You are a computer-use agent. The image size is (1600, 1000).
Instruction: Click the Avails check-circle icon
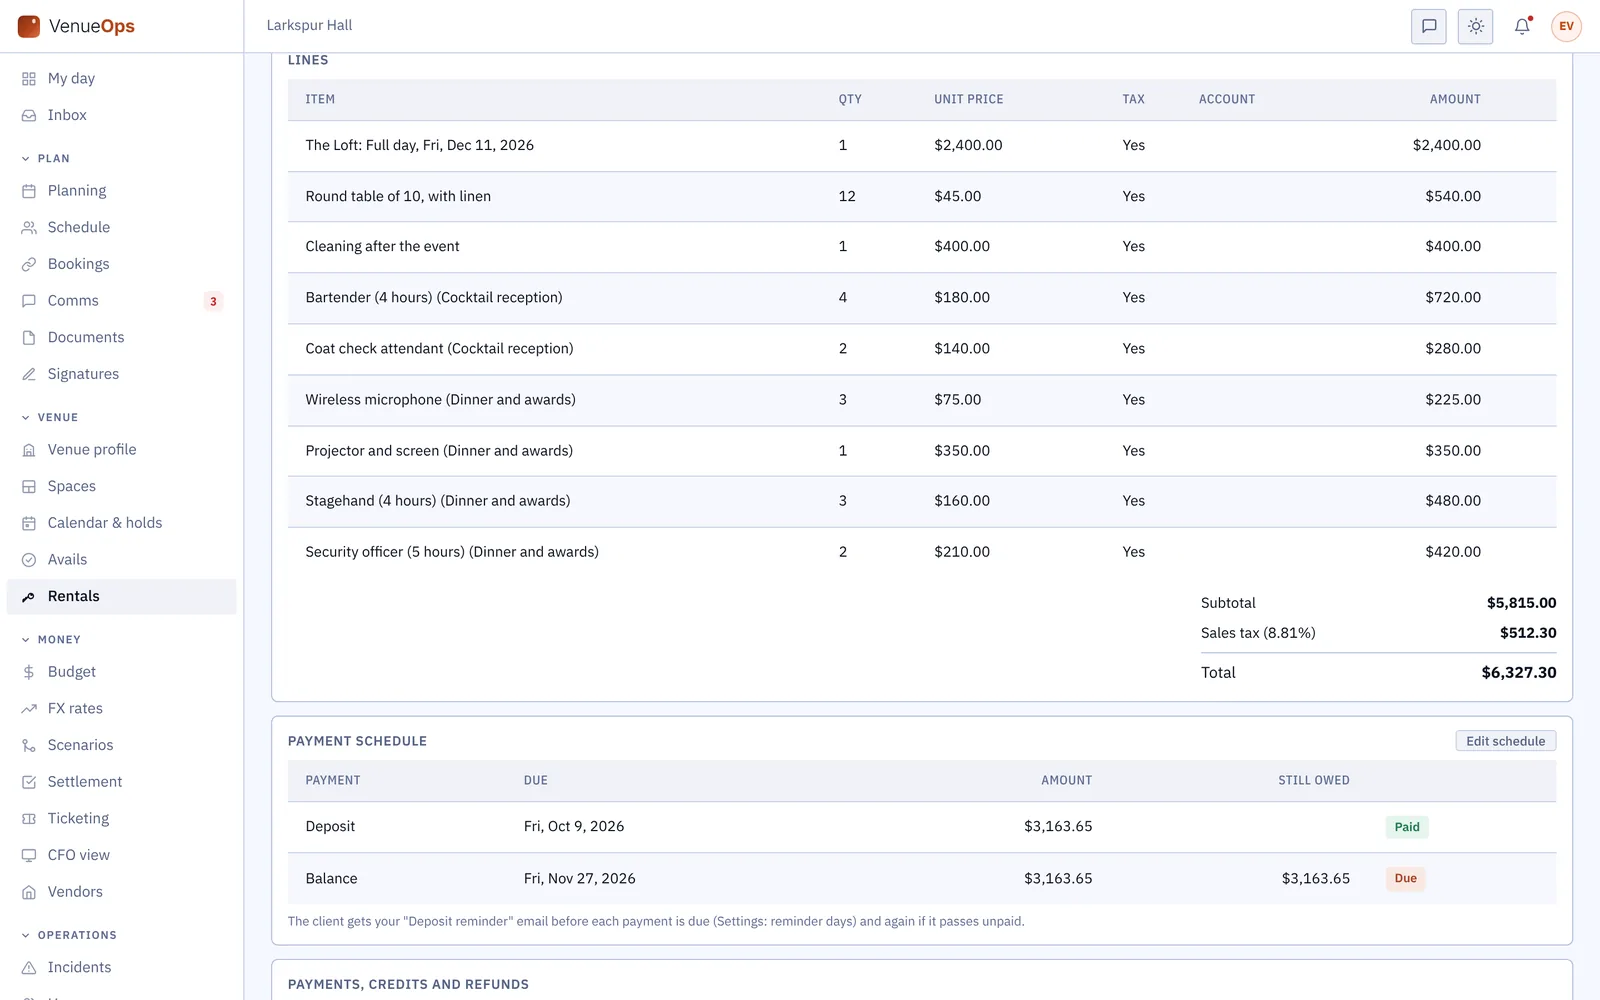point(29,560)
